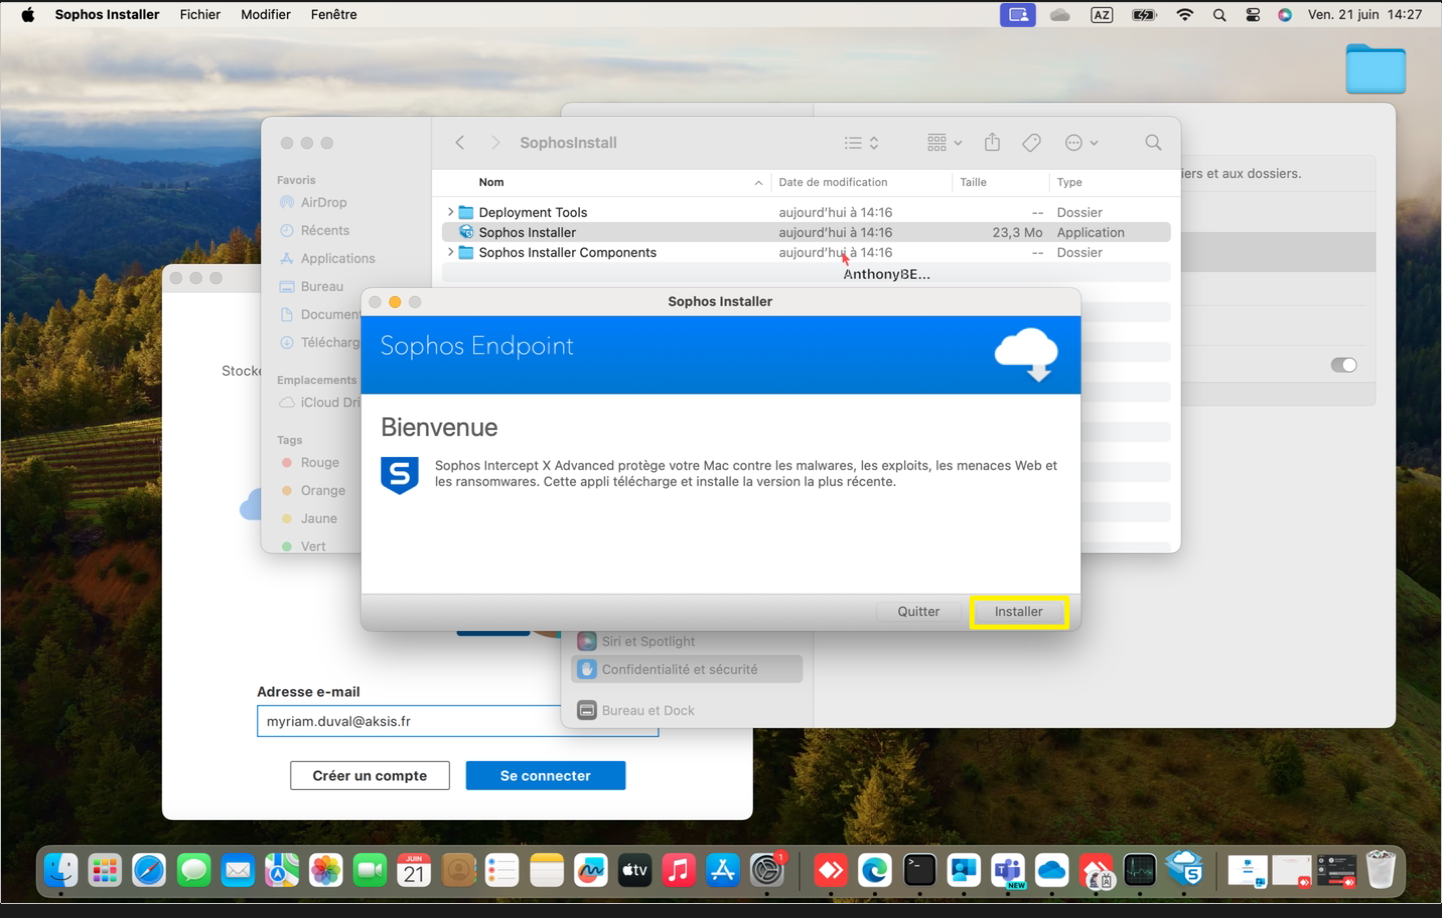Sort Finder list by Date de modification
1442x918 pixels.
click(x=833, y=182)
